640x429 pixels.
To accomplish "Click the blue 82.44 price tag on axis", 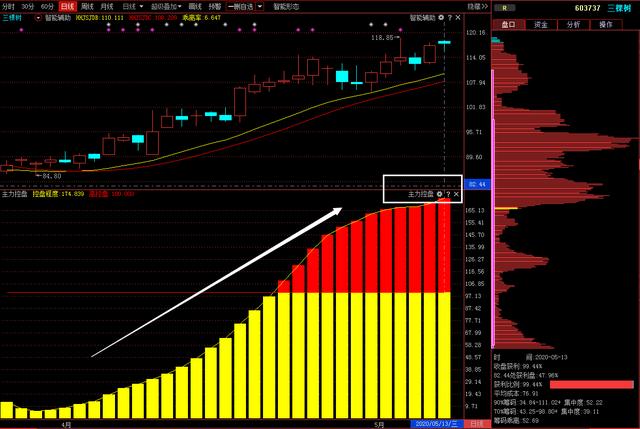I will (477, 184).
